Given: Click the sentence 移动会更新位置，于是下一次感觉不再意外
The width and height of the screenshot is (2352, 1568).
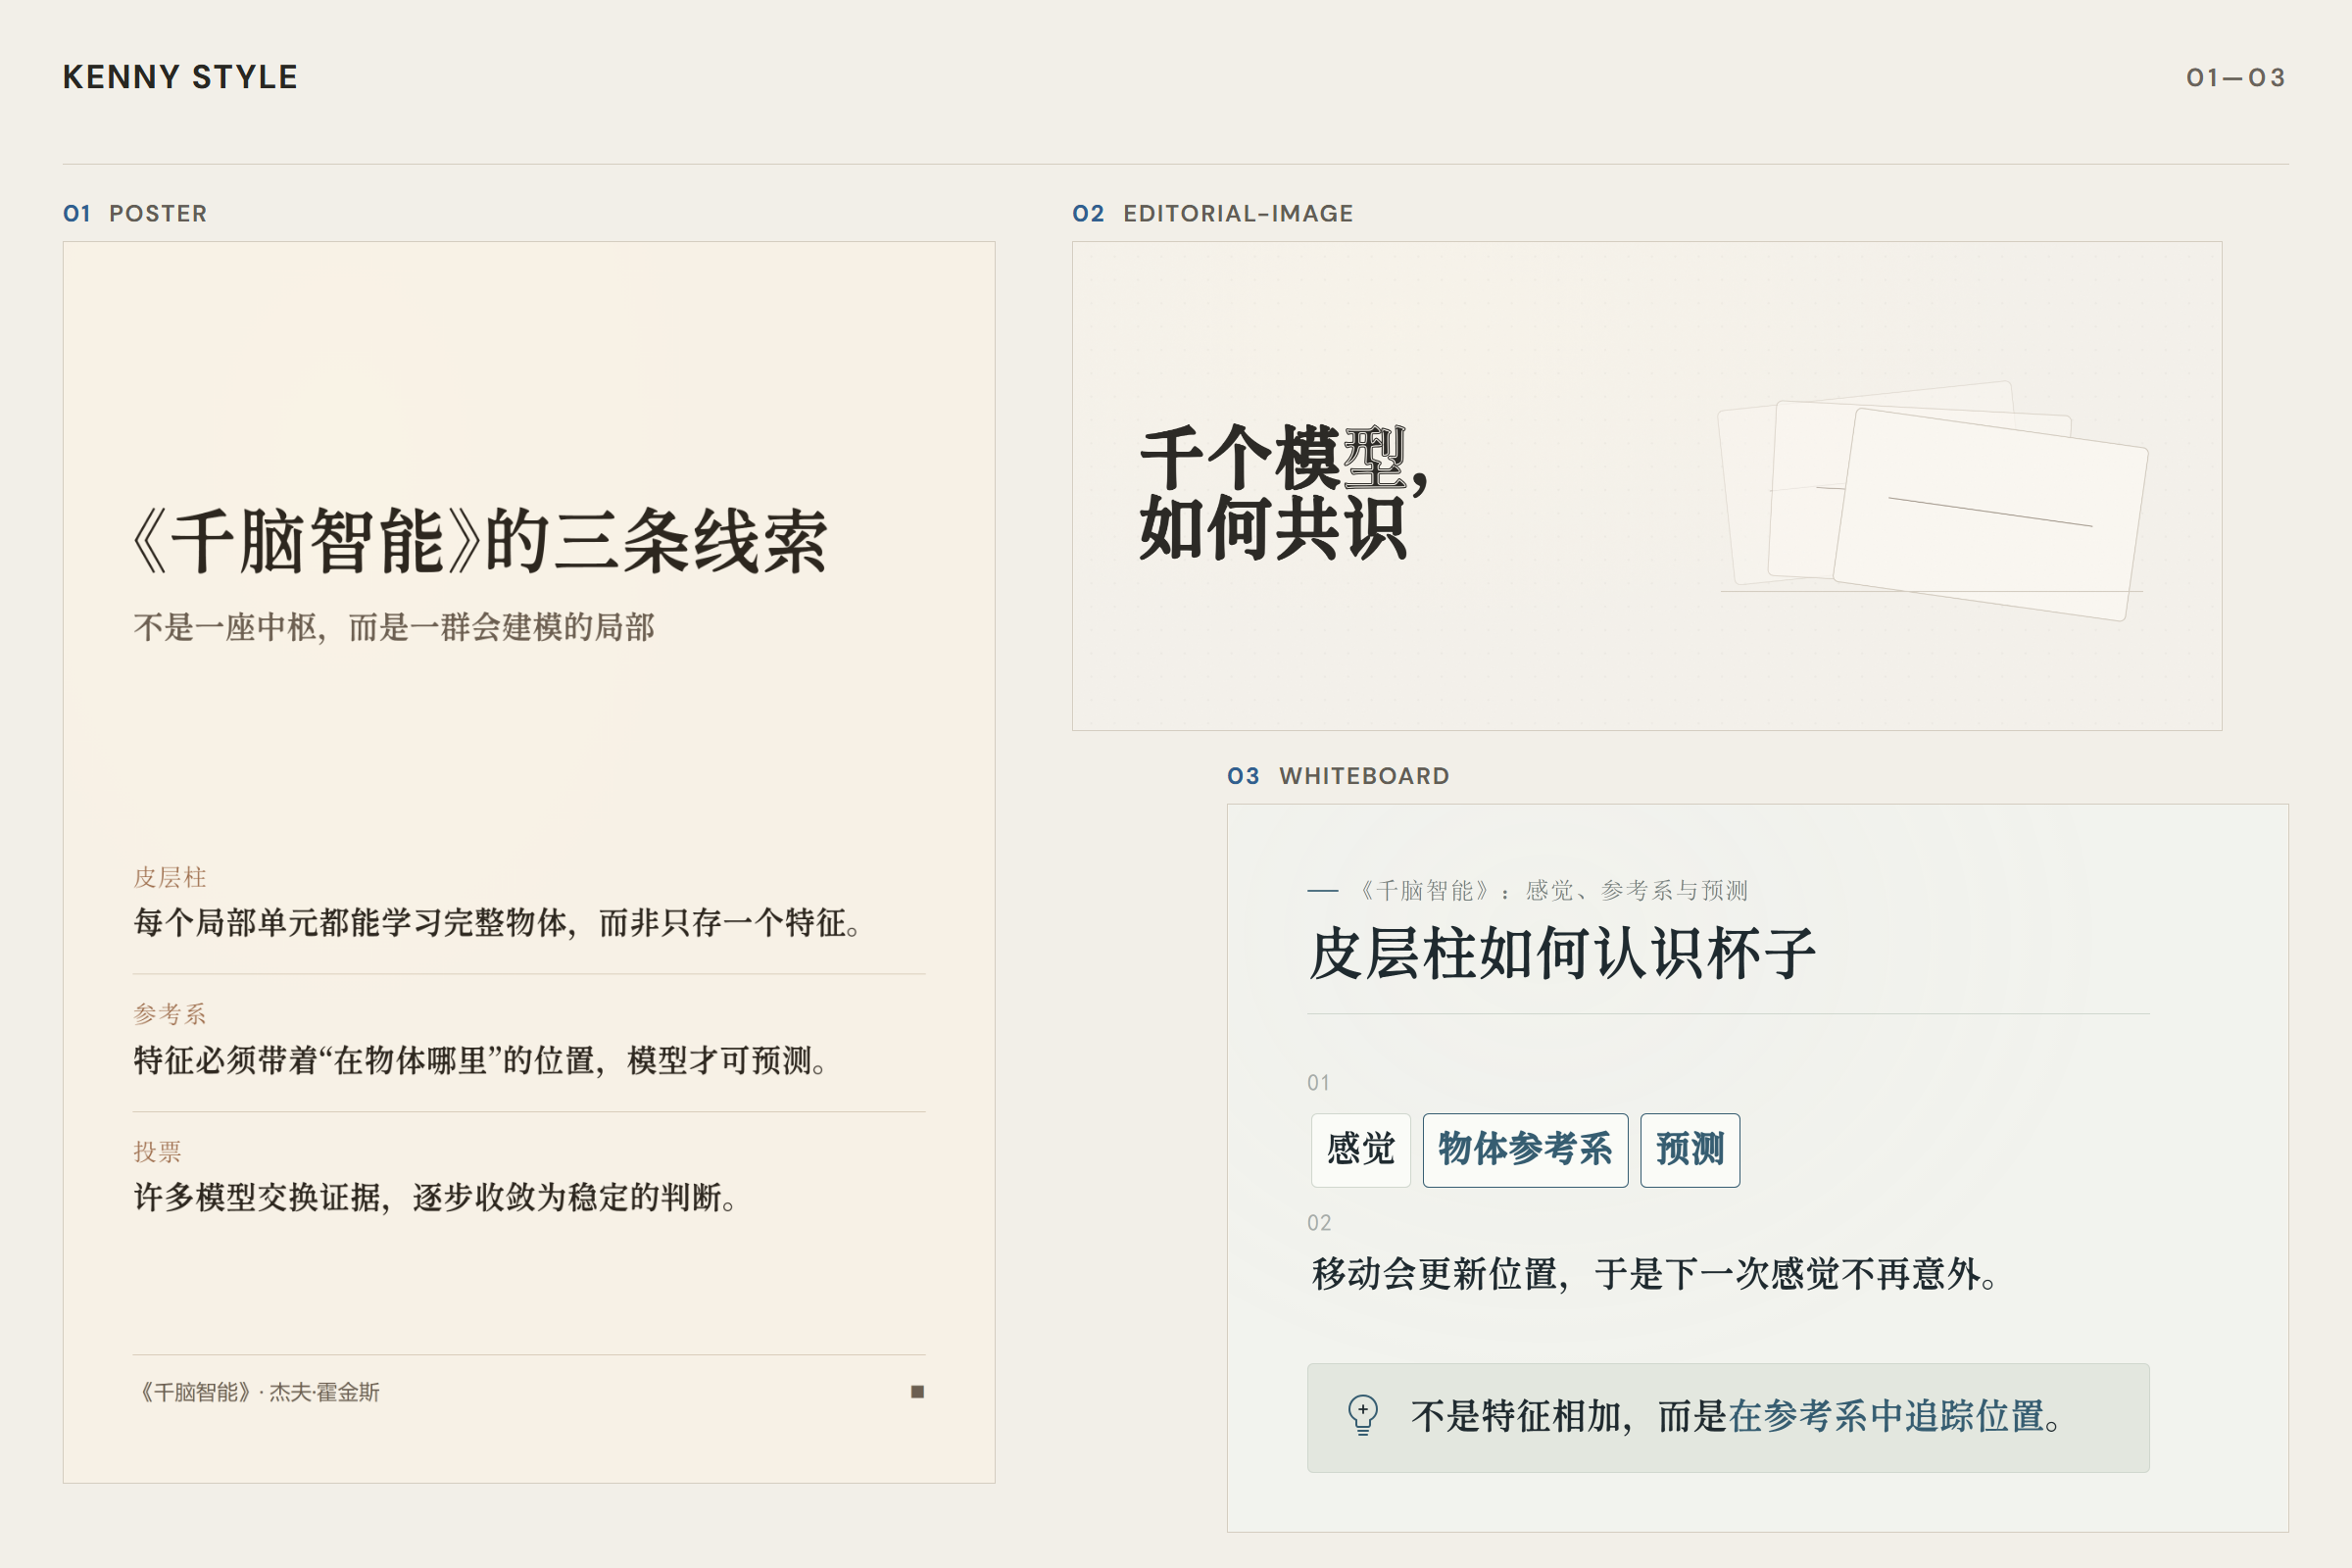Looking at the screenshot, I should 1655,1274.
